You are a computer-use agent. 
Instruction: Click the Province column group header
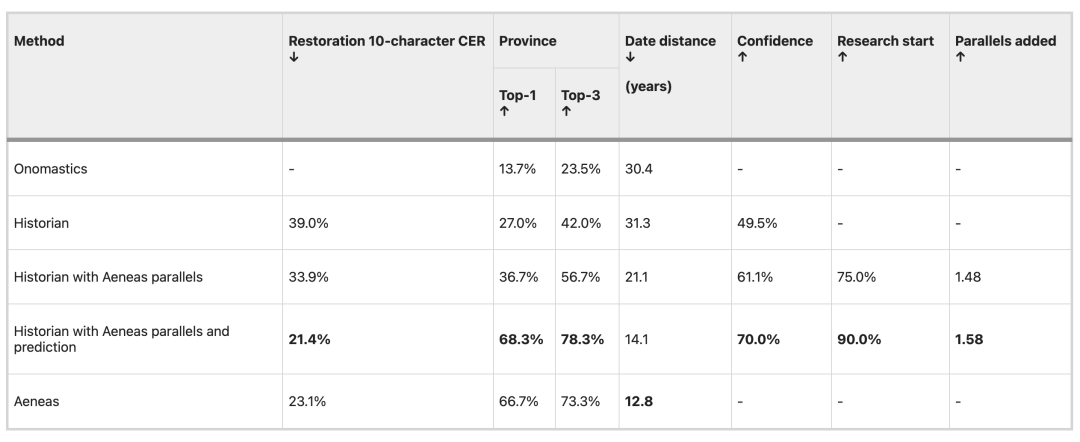pyautogui.click(x=526, y=41)
